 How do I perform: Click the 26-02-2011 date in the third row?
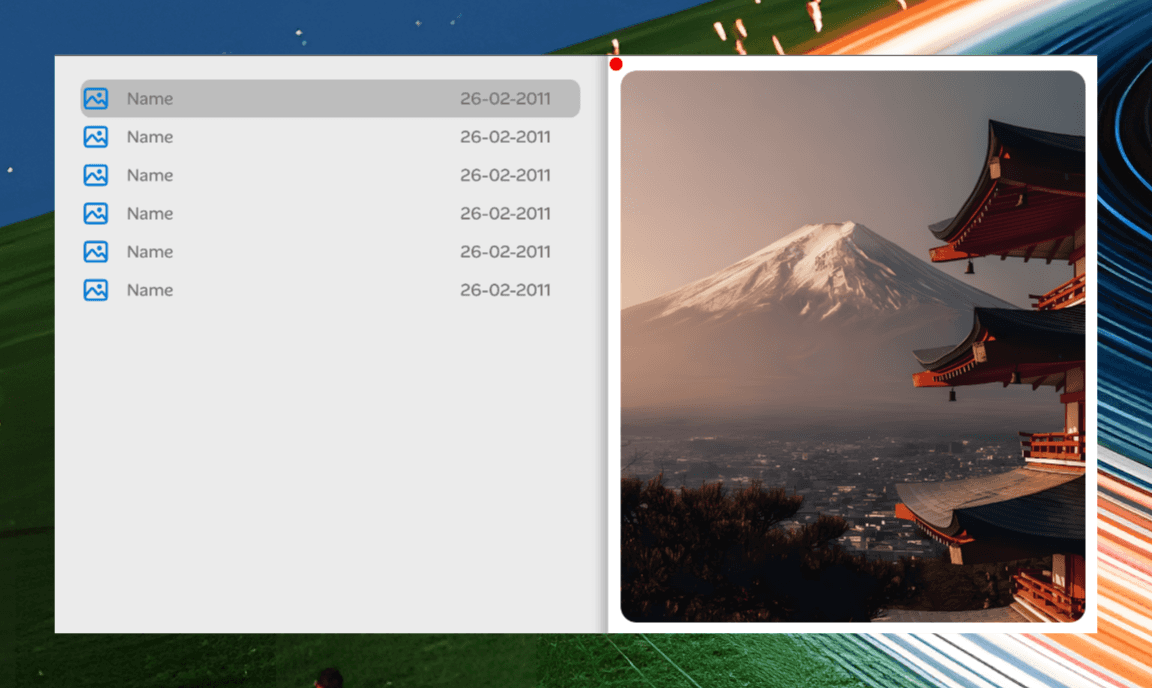point(505,175)
